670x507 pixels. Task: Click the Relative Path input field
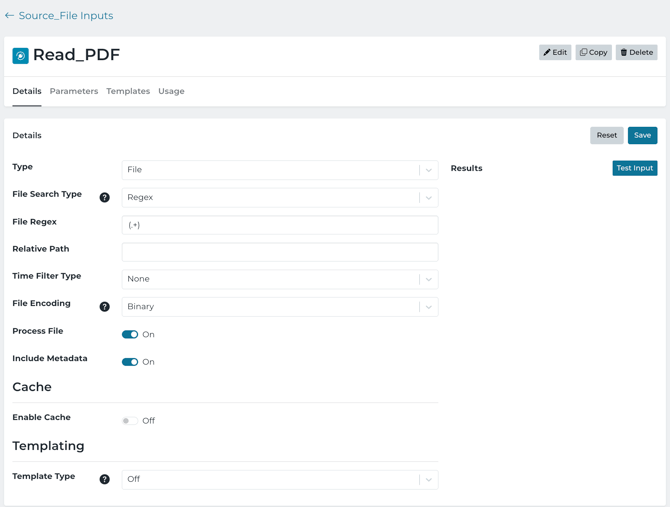click(x=280, y=252)
